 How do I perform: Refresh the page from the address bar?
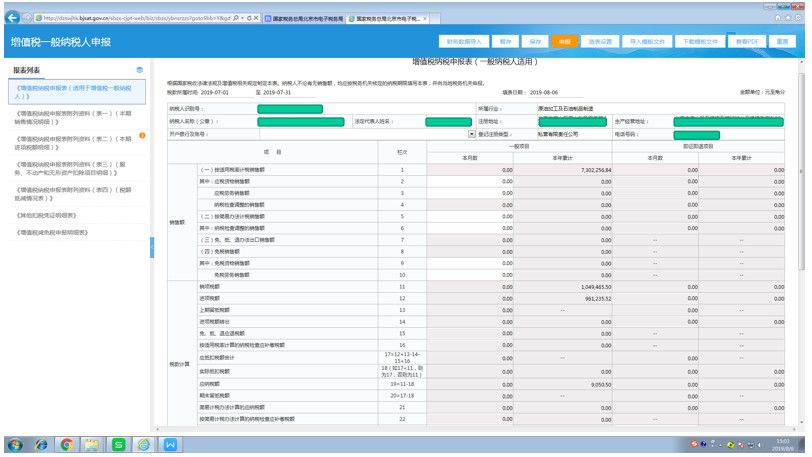pyautogui.click(x=249, y=18)
